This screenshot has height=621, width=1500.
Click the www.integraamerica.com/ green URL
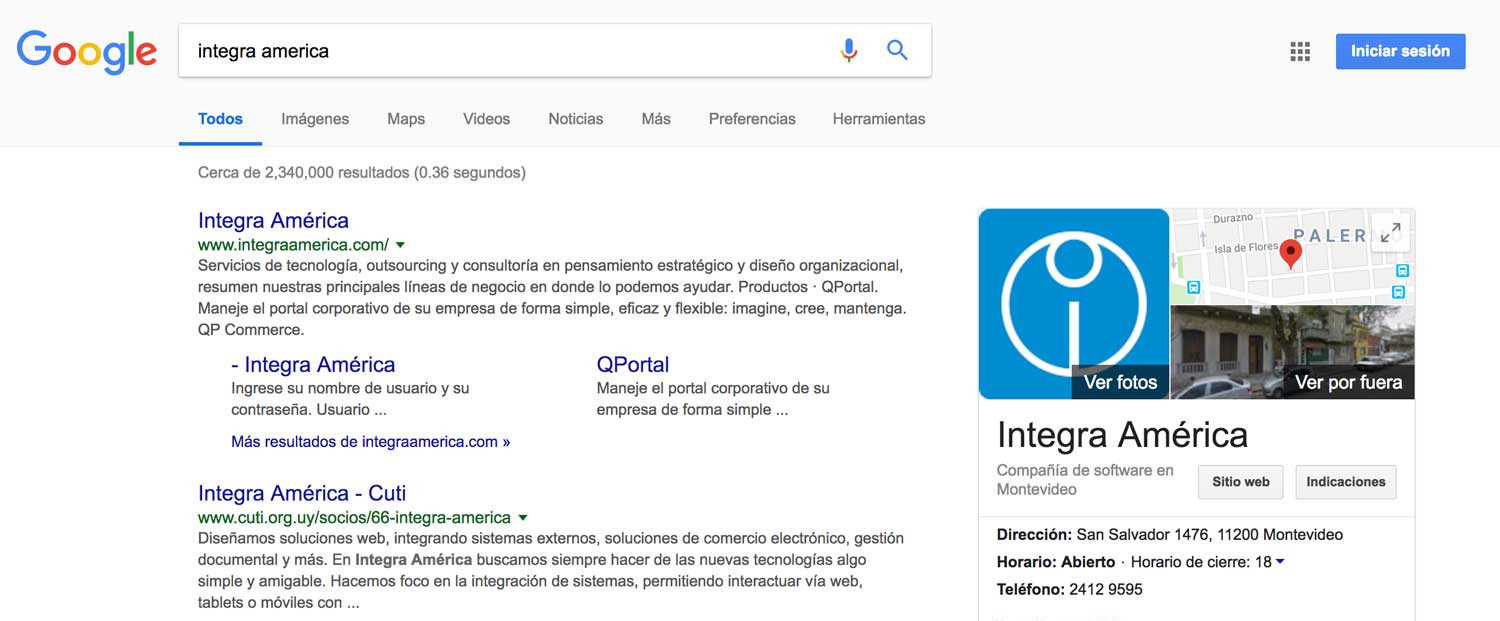pyautogui.click(x=293, y=245)
